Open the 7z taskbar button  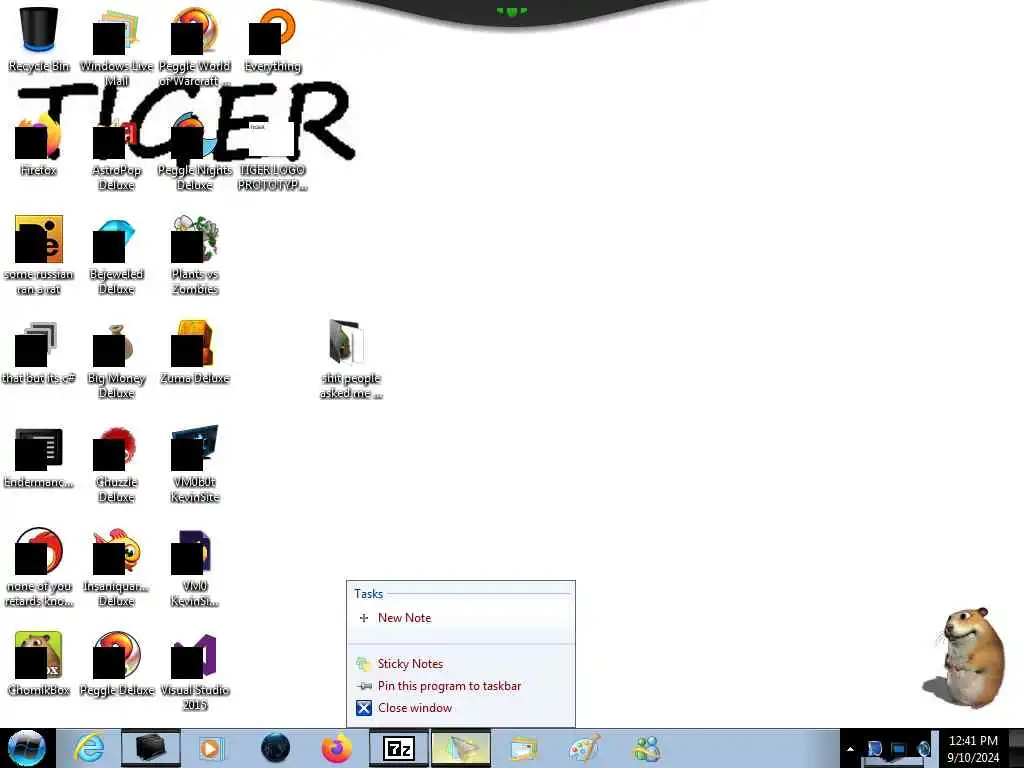pyautogui.click(x=398, y=748)
